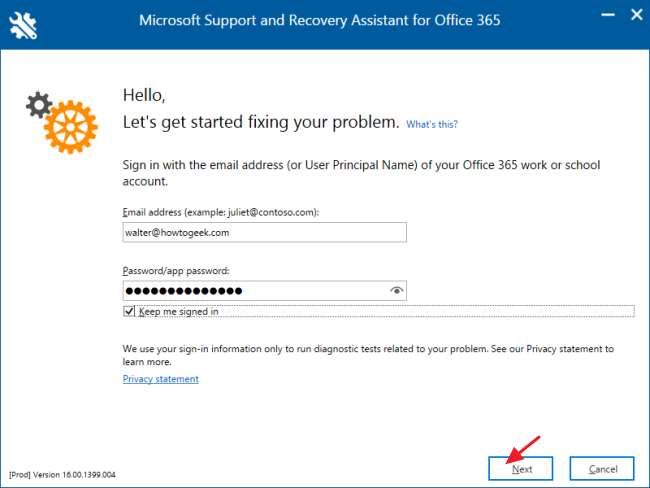Focus the Email address input field
The width and height of the screenshot is (650, 488).
(x=264, y=232)
